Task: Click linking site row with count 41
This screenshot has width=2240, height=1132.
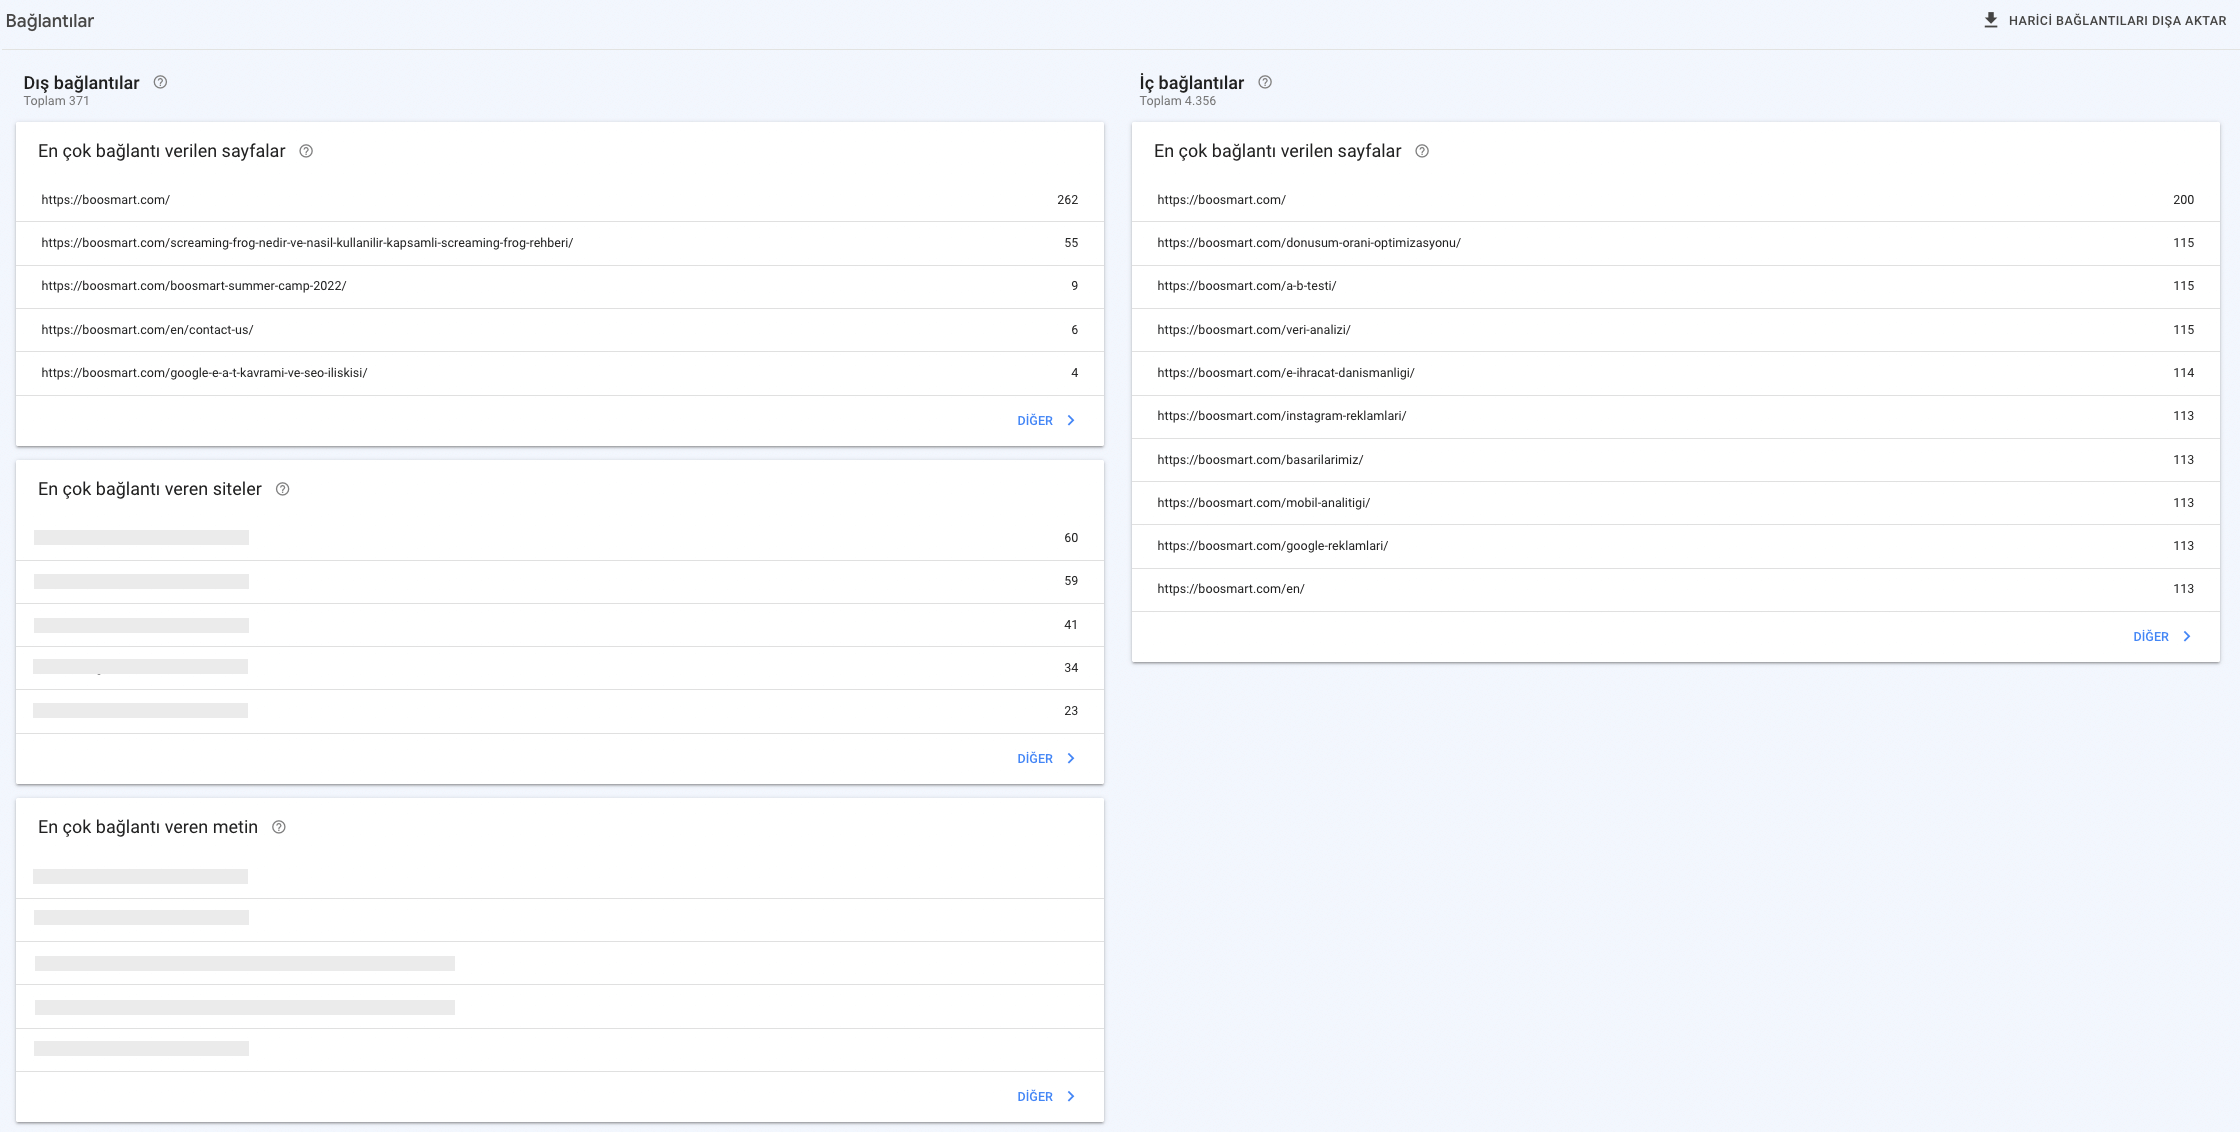Action: point(560,625)
